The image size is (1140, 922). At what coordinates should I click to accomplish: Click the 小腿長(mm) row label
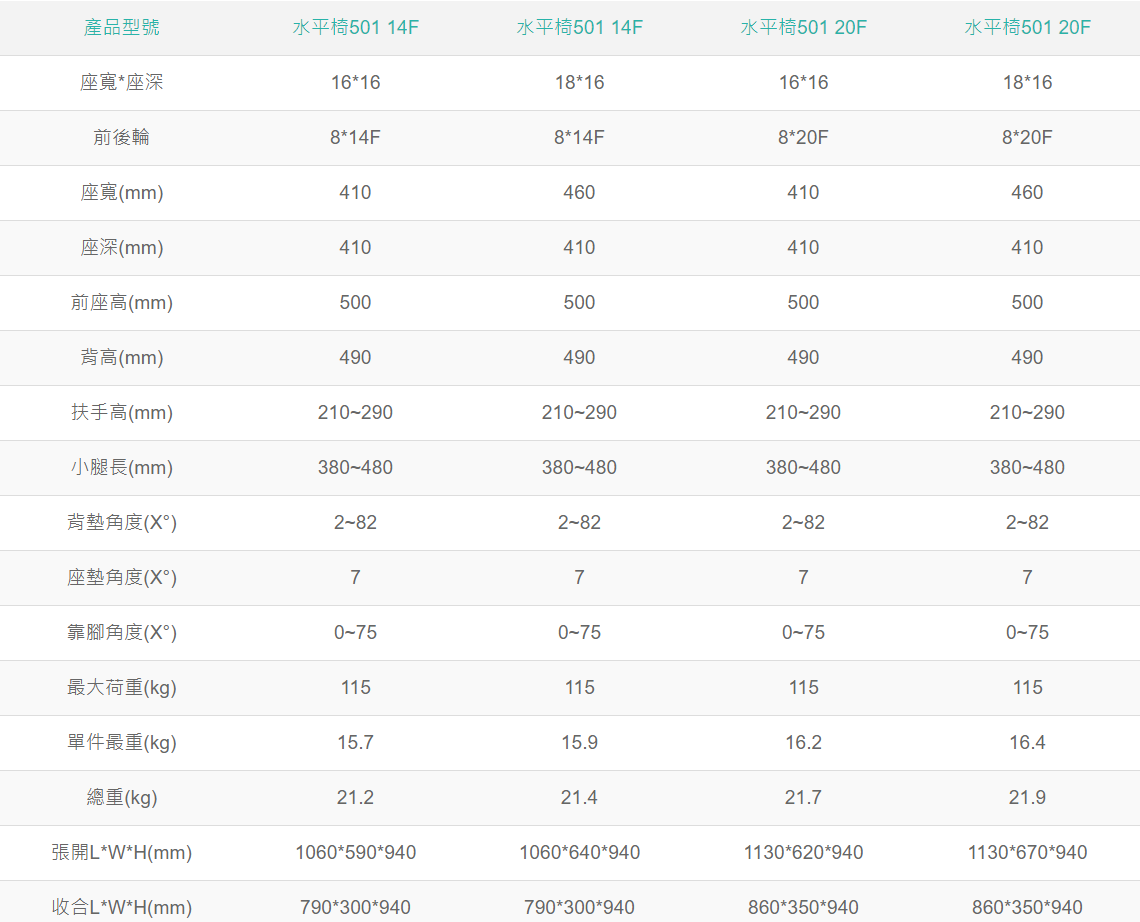tap(121, 467)
